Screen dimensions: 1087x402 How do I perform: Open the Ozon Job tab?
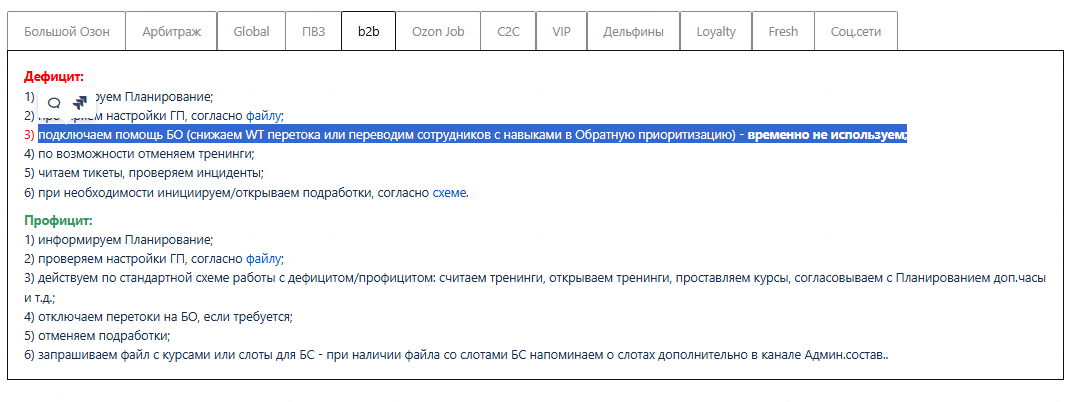point(438,31)
